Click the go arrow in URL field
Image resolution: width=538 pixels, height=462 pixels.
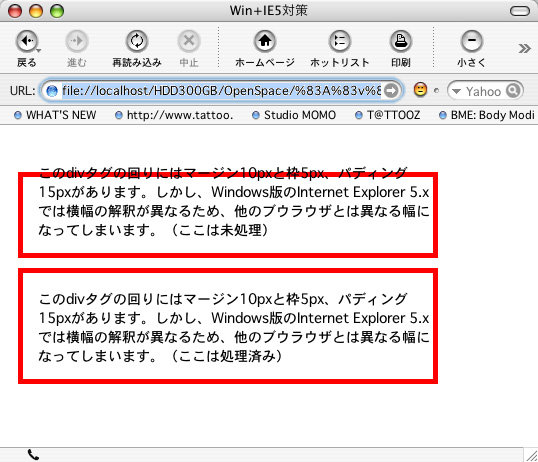[x=391, y=91]
